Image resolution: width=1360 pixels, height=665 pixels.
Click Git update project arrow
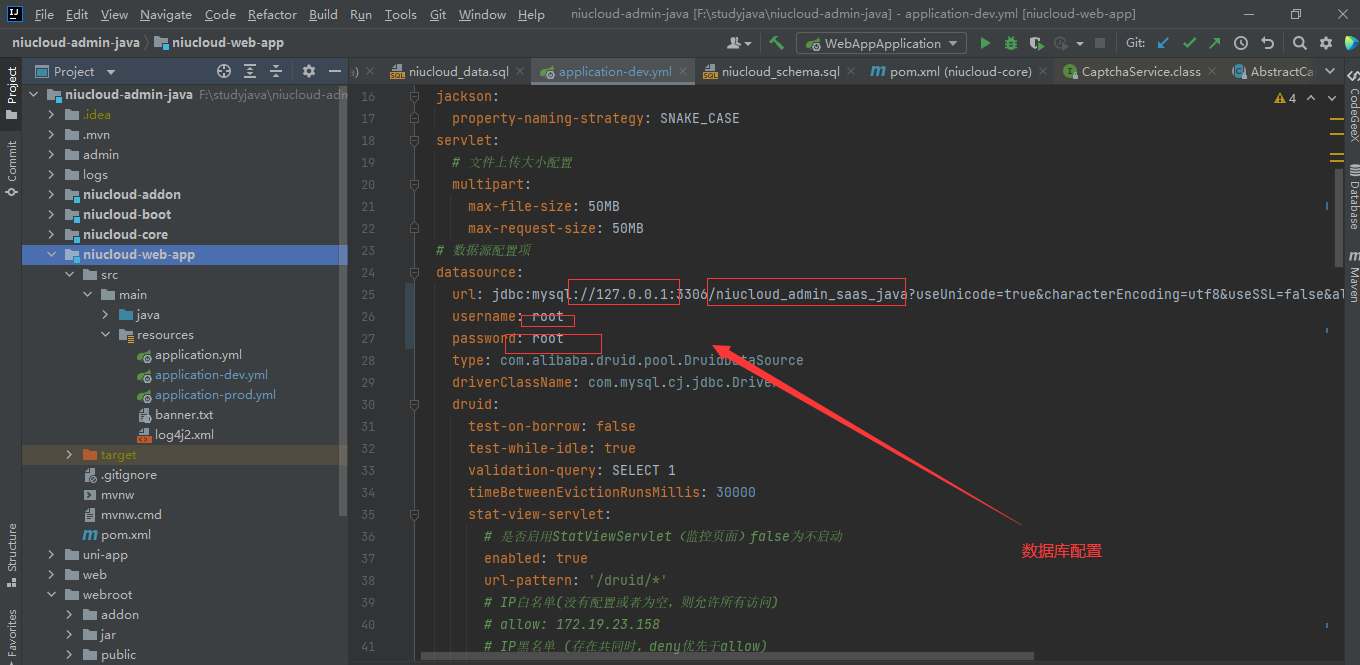pyautogui.click(x=1163, y=43)
